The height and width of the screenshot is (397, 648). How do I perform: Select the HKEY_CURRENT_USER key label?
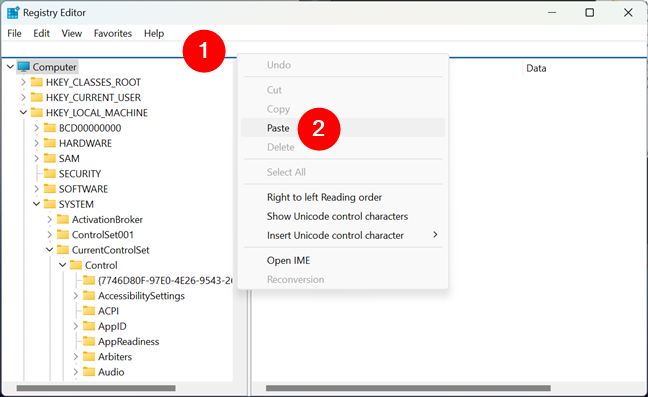pos(93,97)
